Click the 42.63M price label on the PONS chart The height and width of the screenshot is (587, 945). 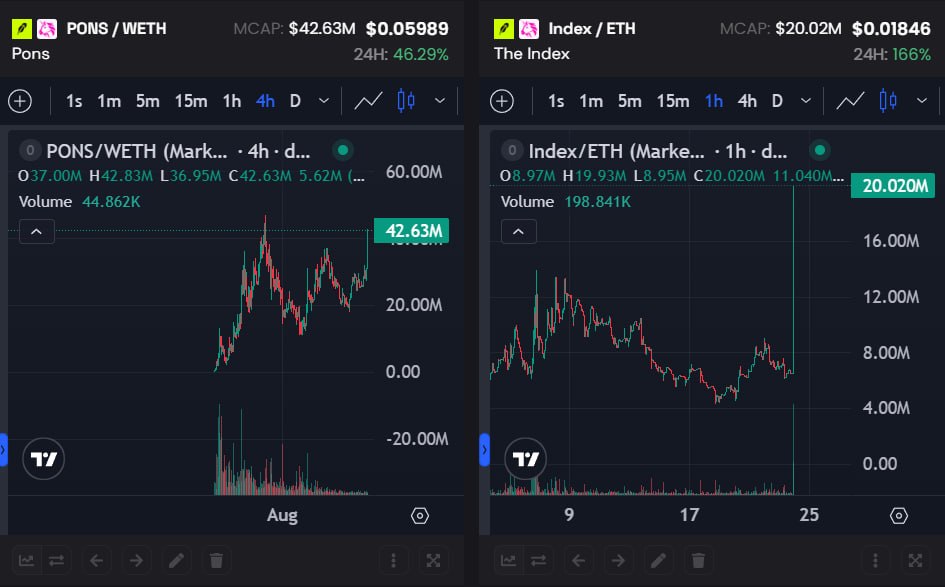pyautogui.click(x=412, y=231)
